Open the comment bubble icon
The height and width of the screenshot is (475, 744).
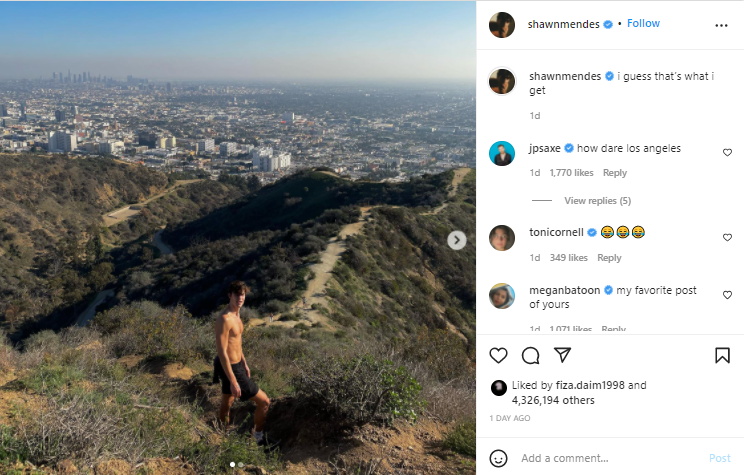(531, 355)
